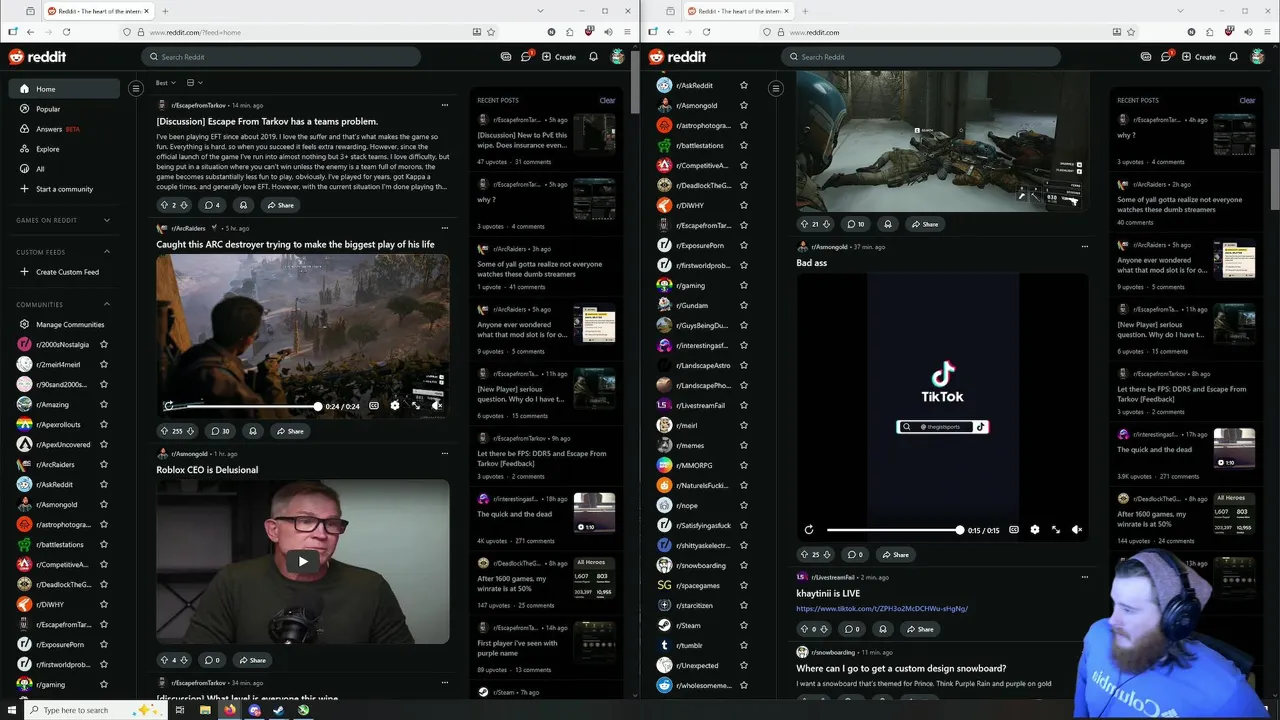The width and height of the screenshot is (1280, 720).
Task: Open the feed view layout dropdown
Action: point(194,83)
